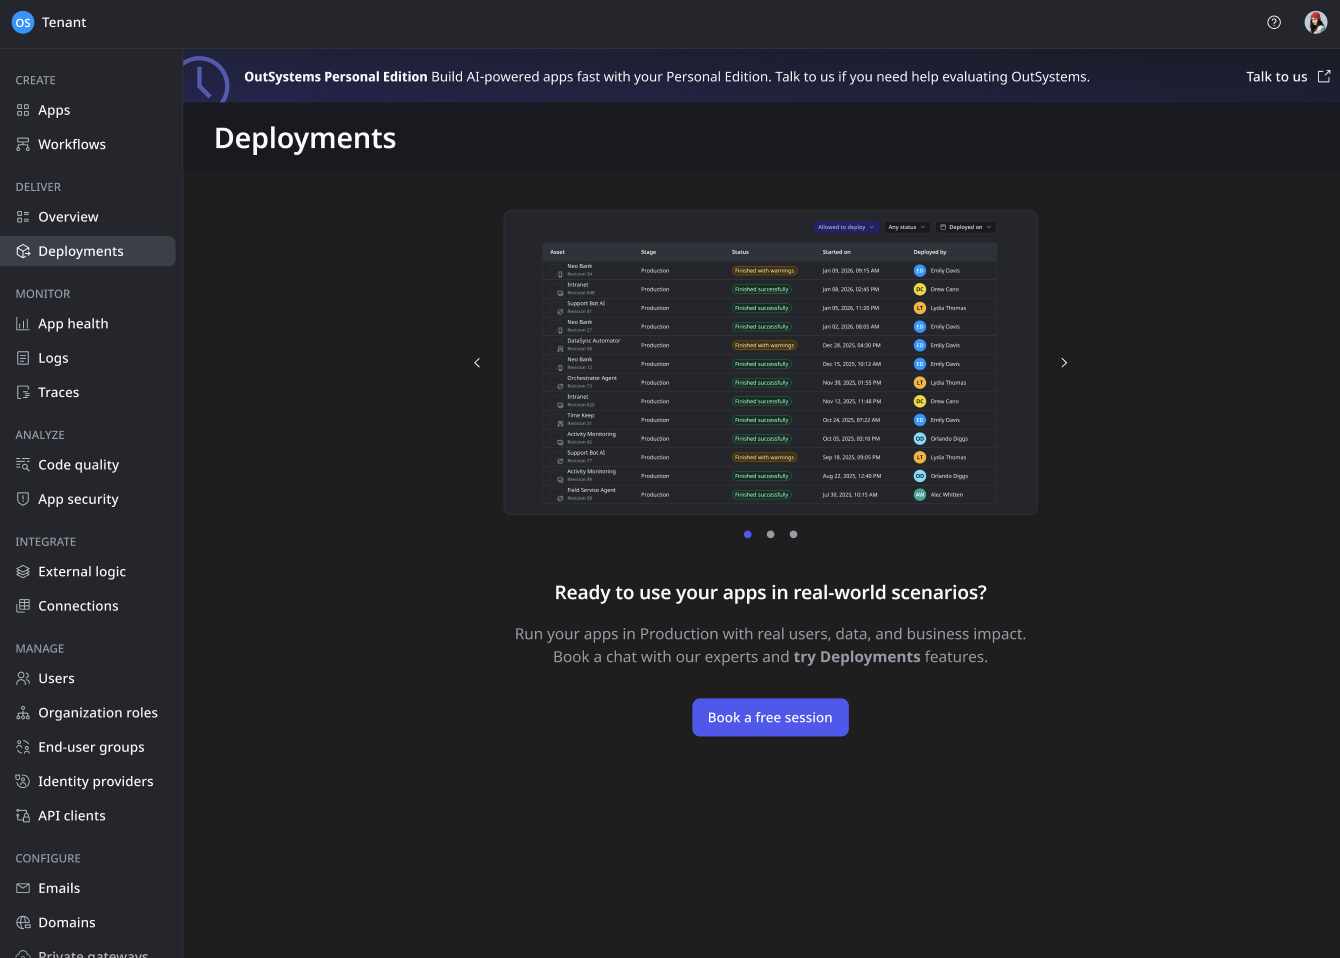
Task: Click the Overview icon in sidebar
Action: coord(23,217)
